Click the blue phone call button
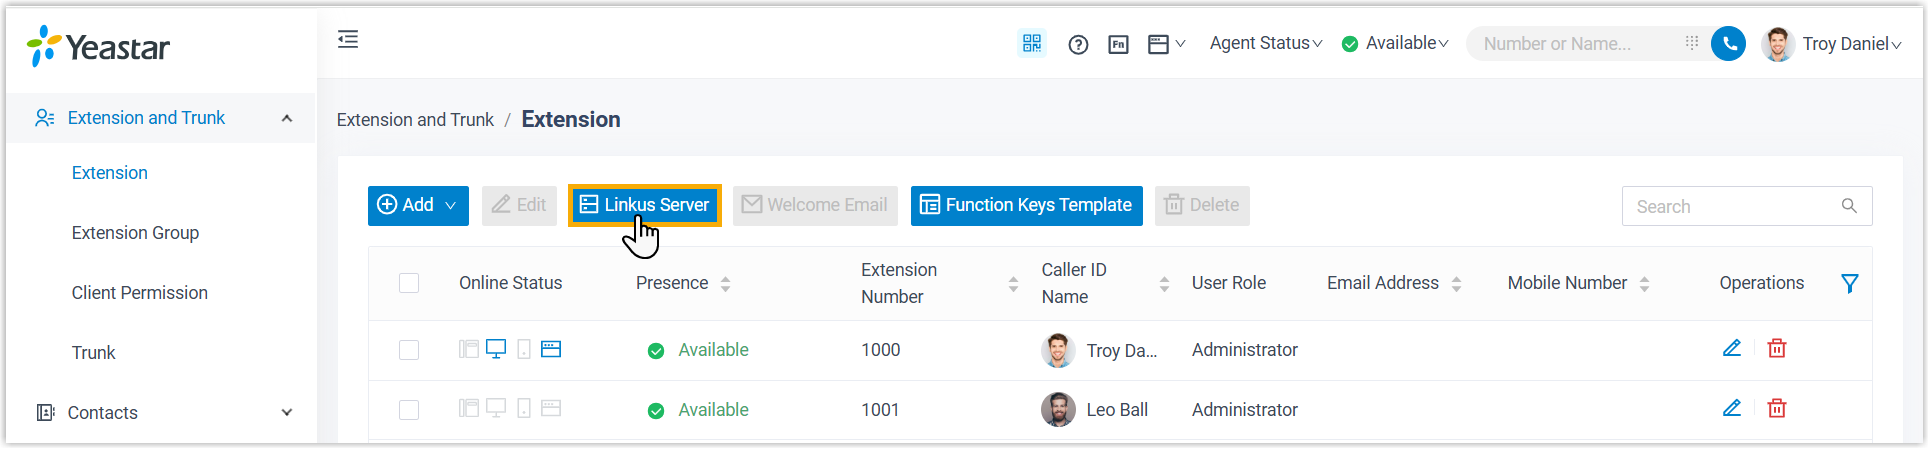The width and height of the screenshot is (1929, 449). pyautogui.click(x=1728, y=43)
